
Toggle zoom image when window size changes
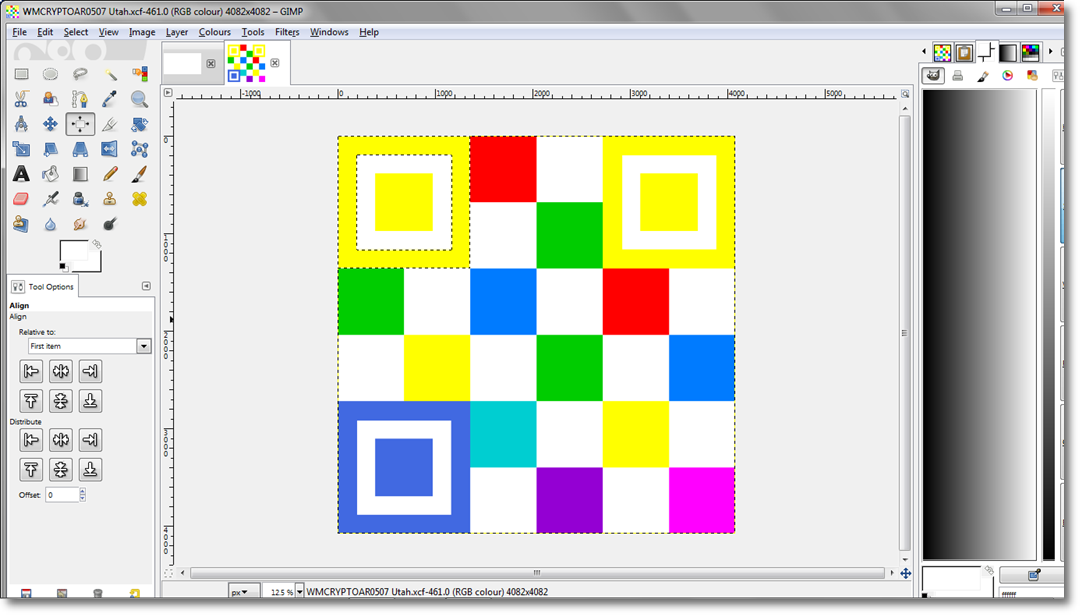[905, 93]
